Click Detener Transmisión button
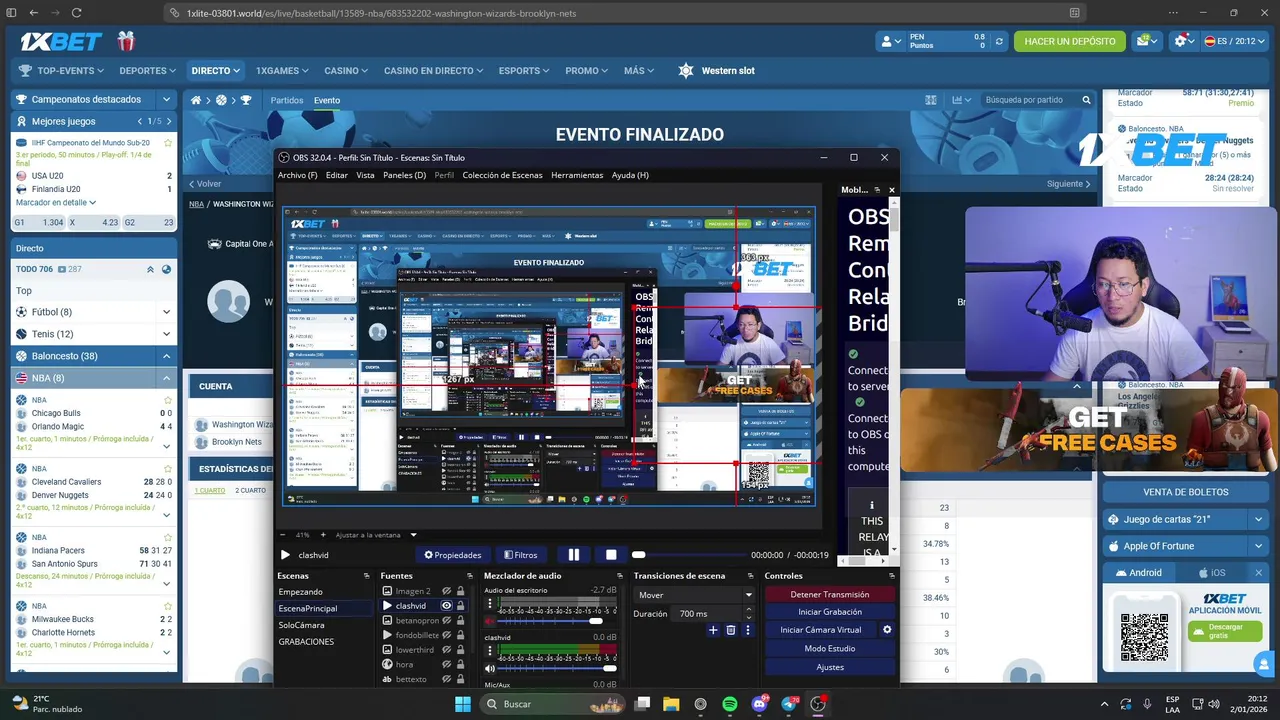 (830, 595)
